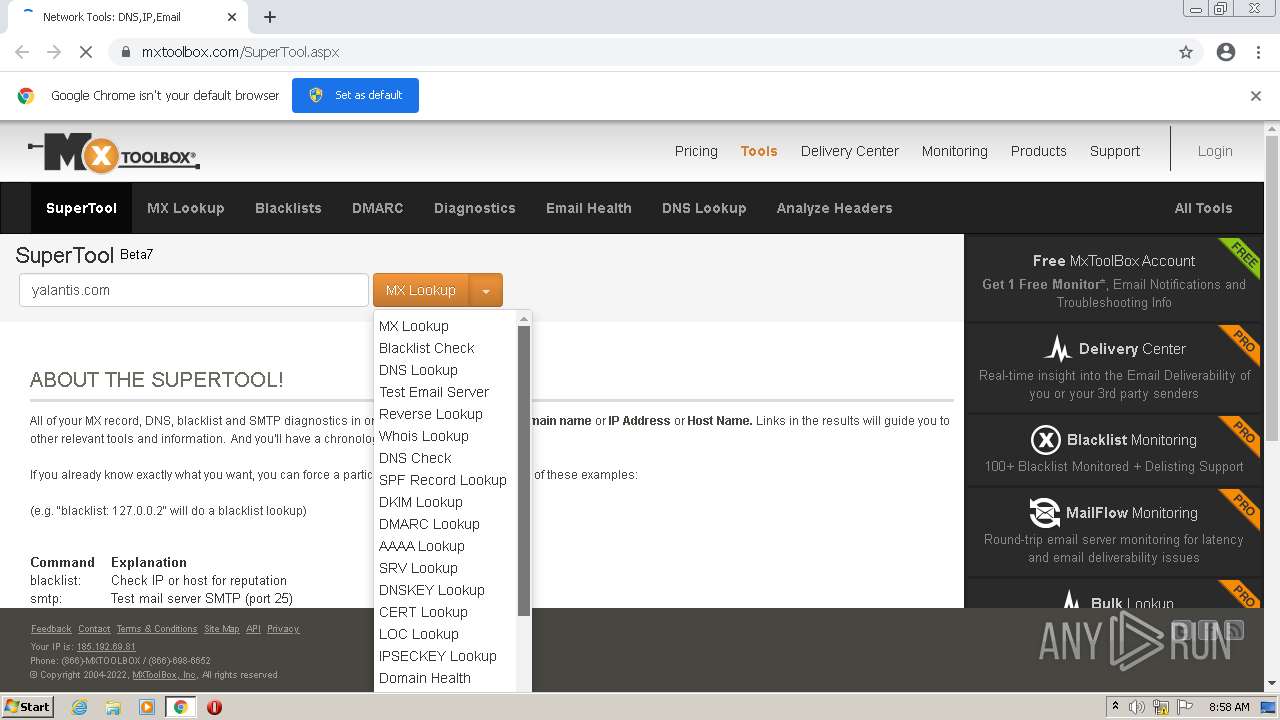Choose DMARC Lookup from the dropdown list
The width and height of the screenshot is (1280, 720).
(429, 524)
